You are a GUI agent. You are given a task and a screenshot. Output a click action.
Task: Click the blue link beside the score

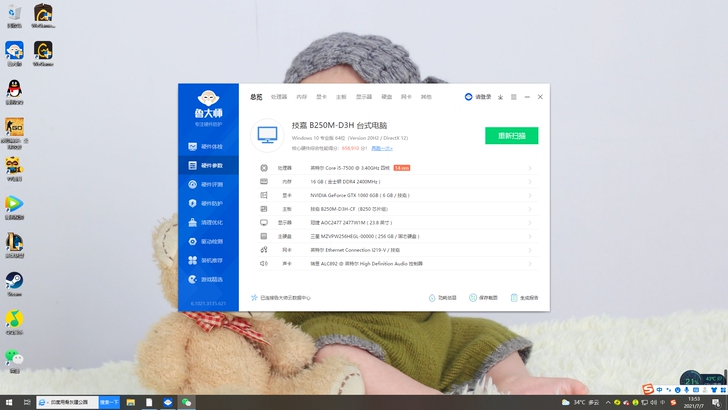[382, 149]
